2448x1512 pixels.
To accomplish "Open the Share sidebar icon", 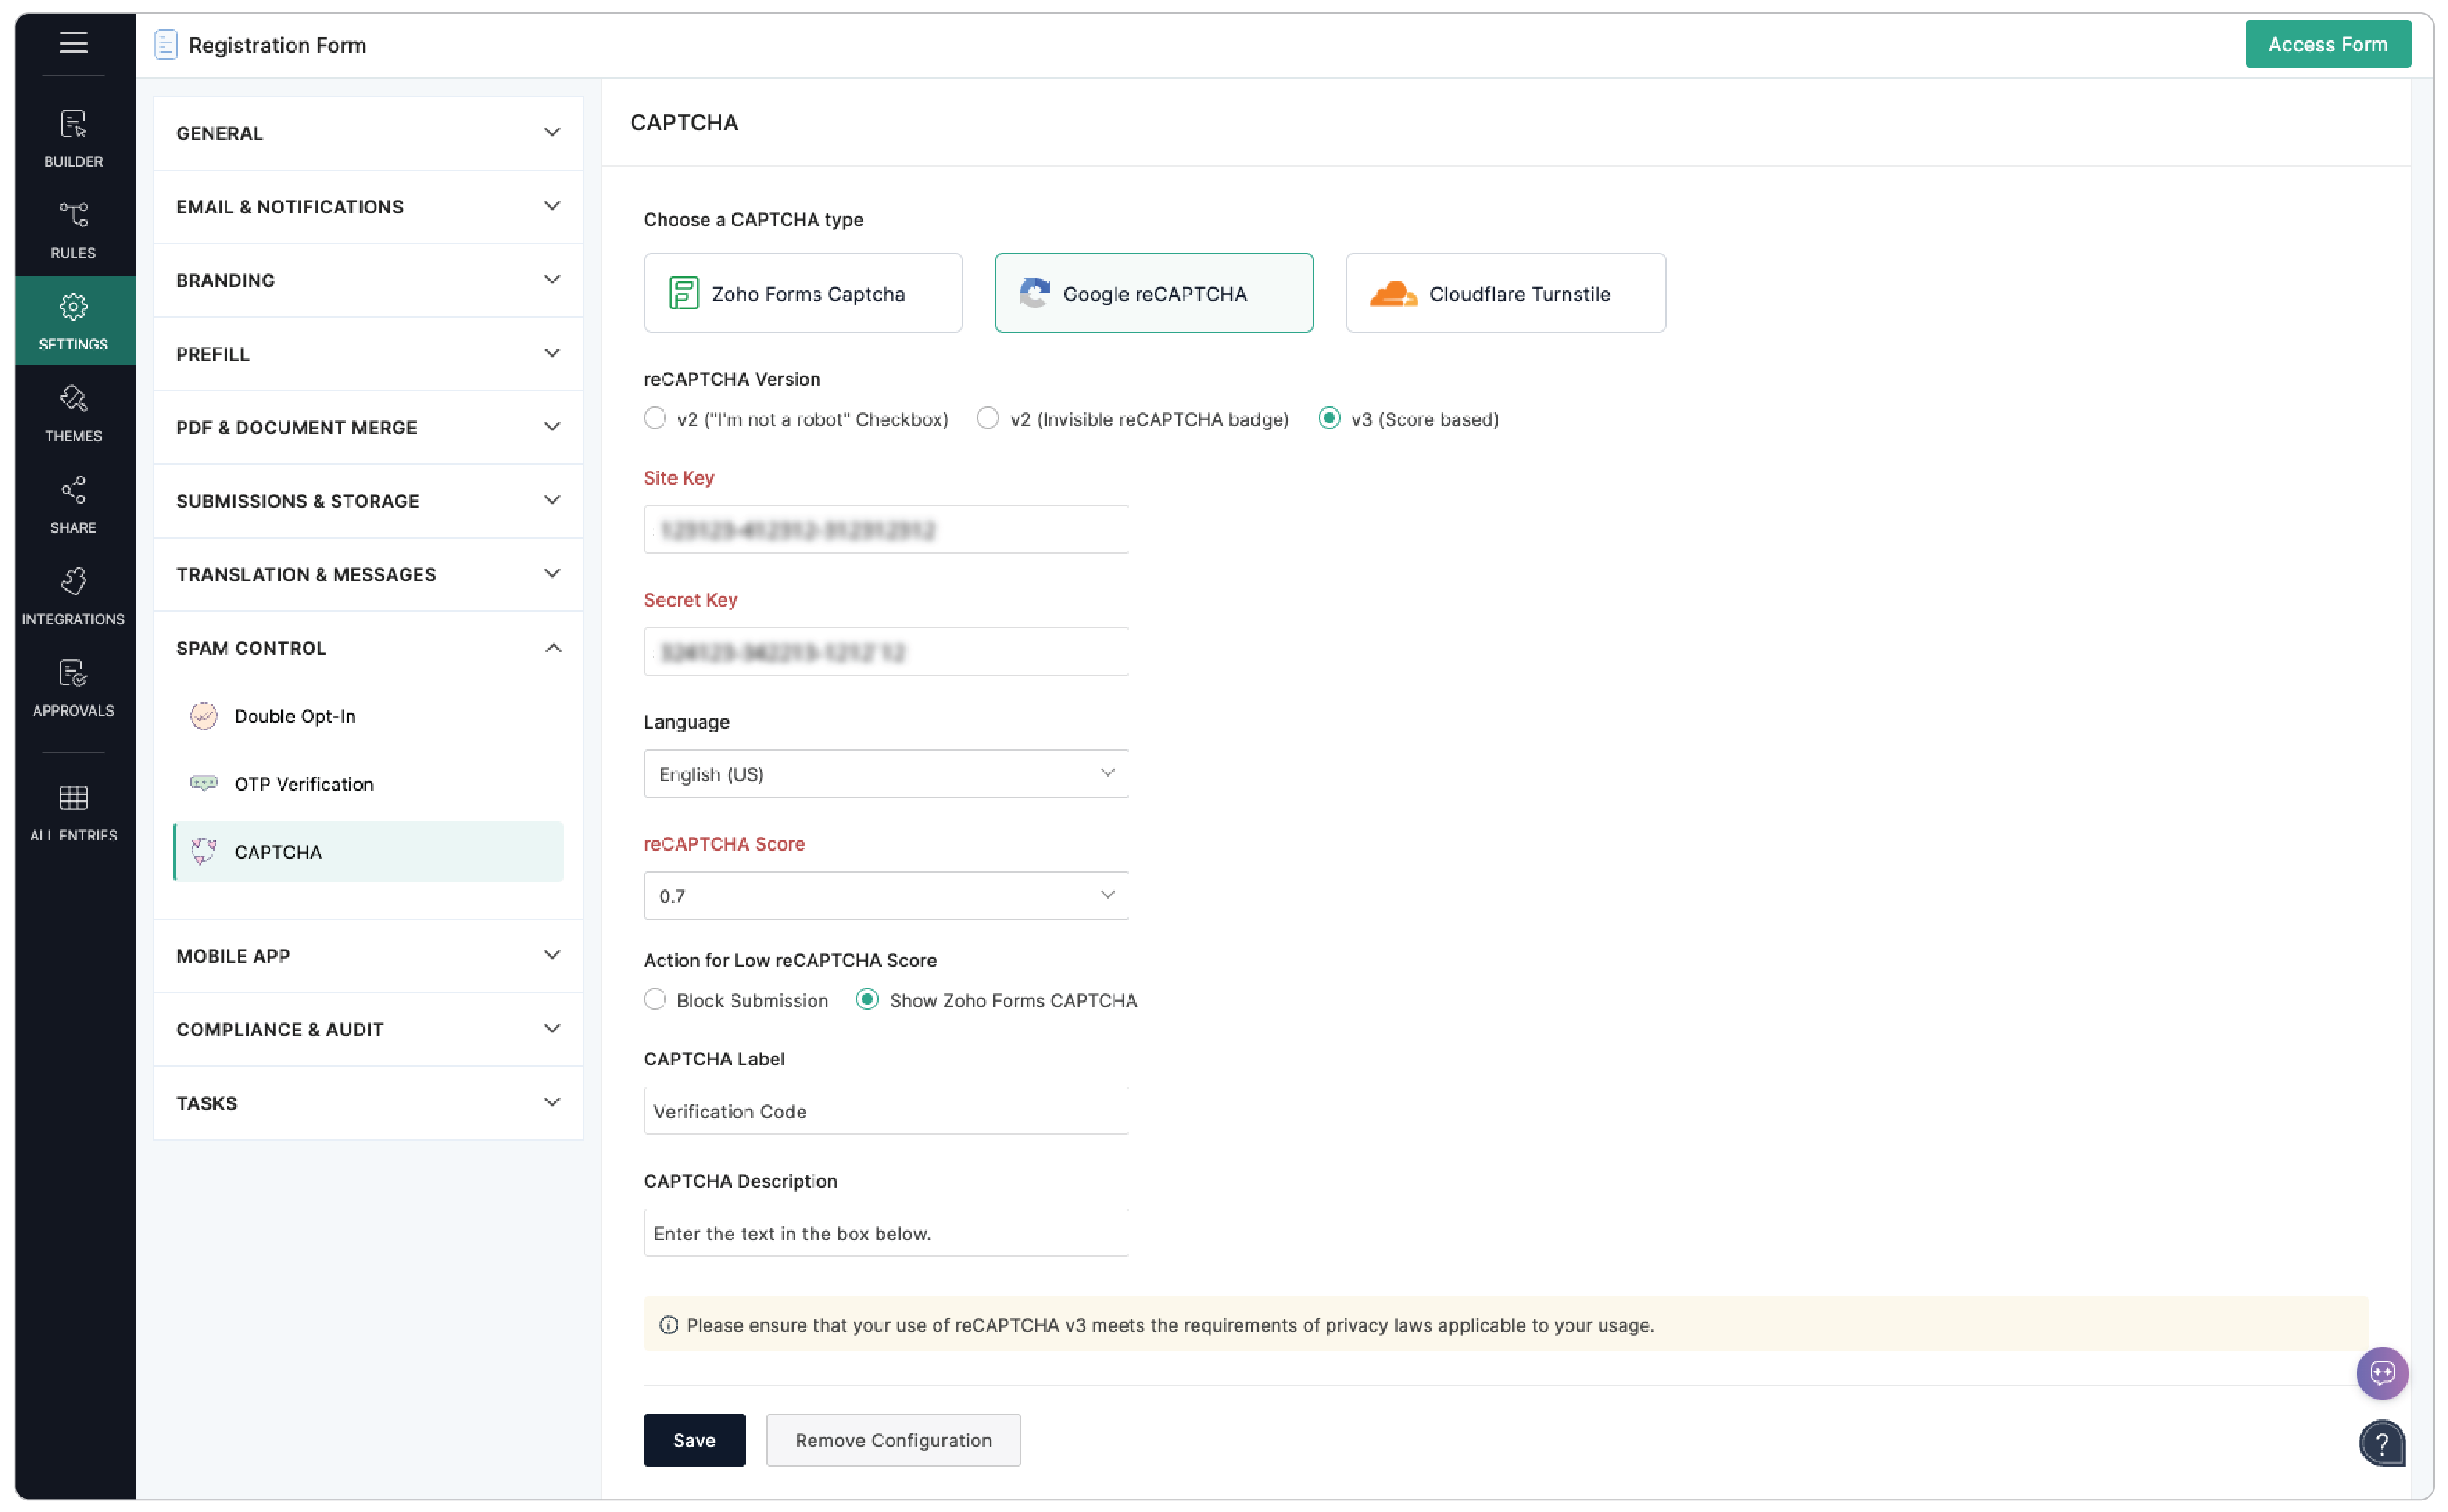I will click(x=73, y=503).
